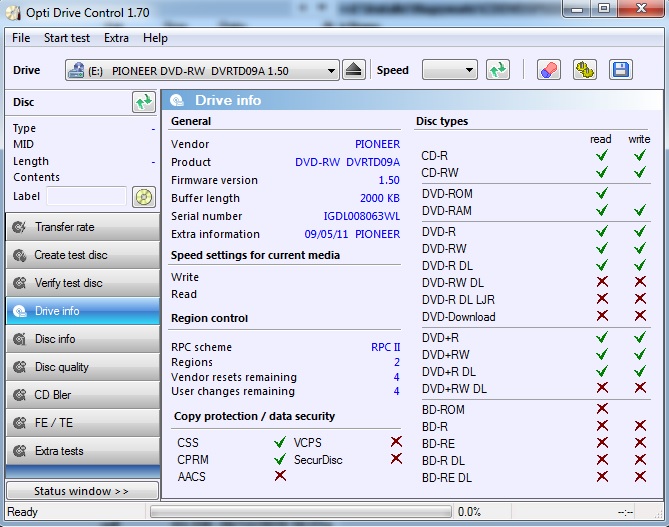Click the SecurDisc red cross mark
669x527 pixels.
click(x=396, y=459)
